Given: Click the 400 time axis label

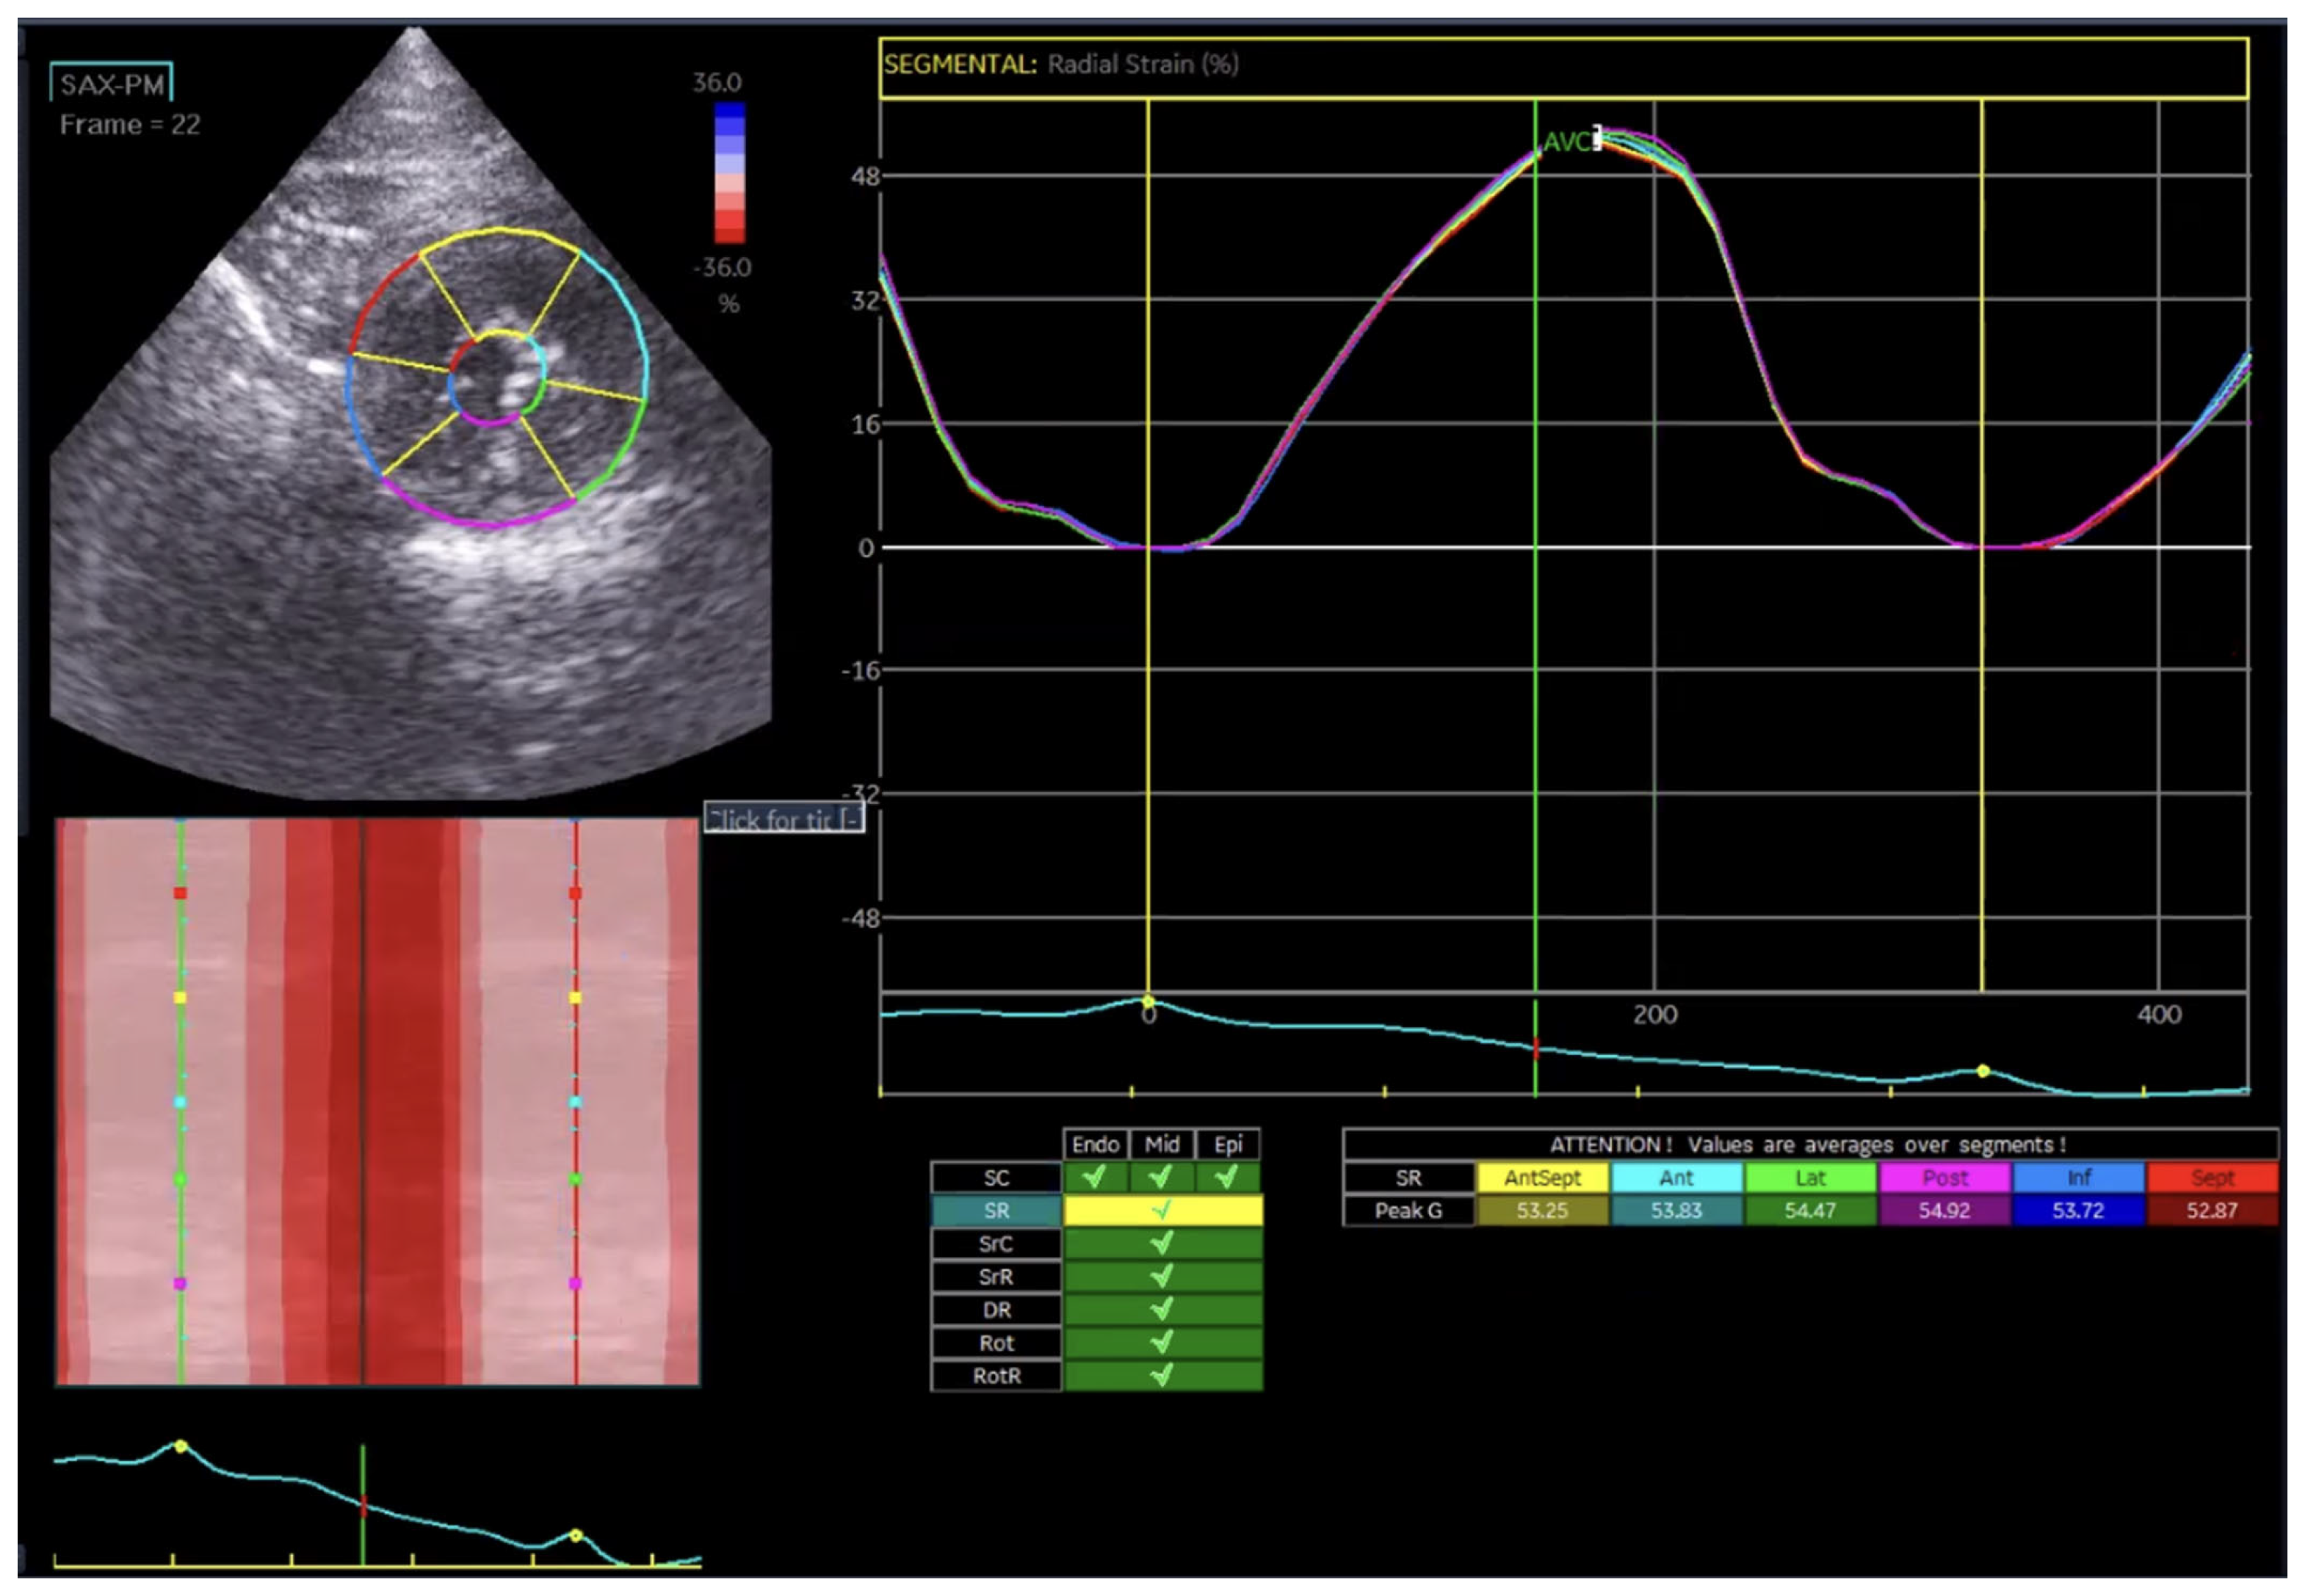Looking at the screenshot, I should point(2159,1015).
